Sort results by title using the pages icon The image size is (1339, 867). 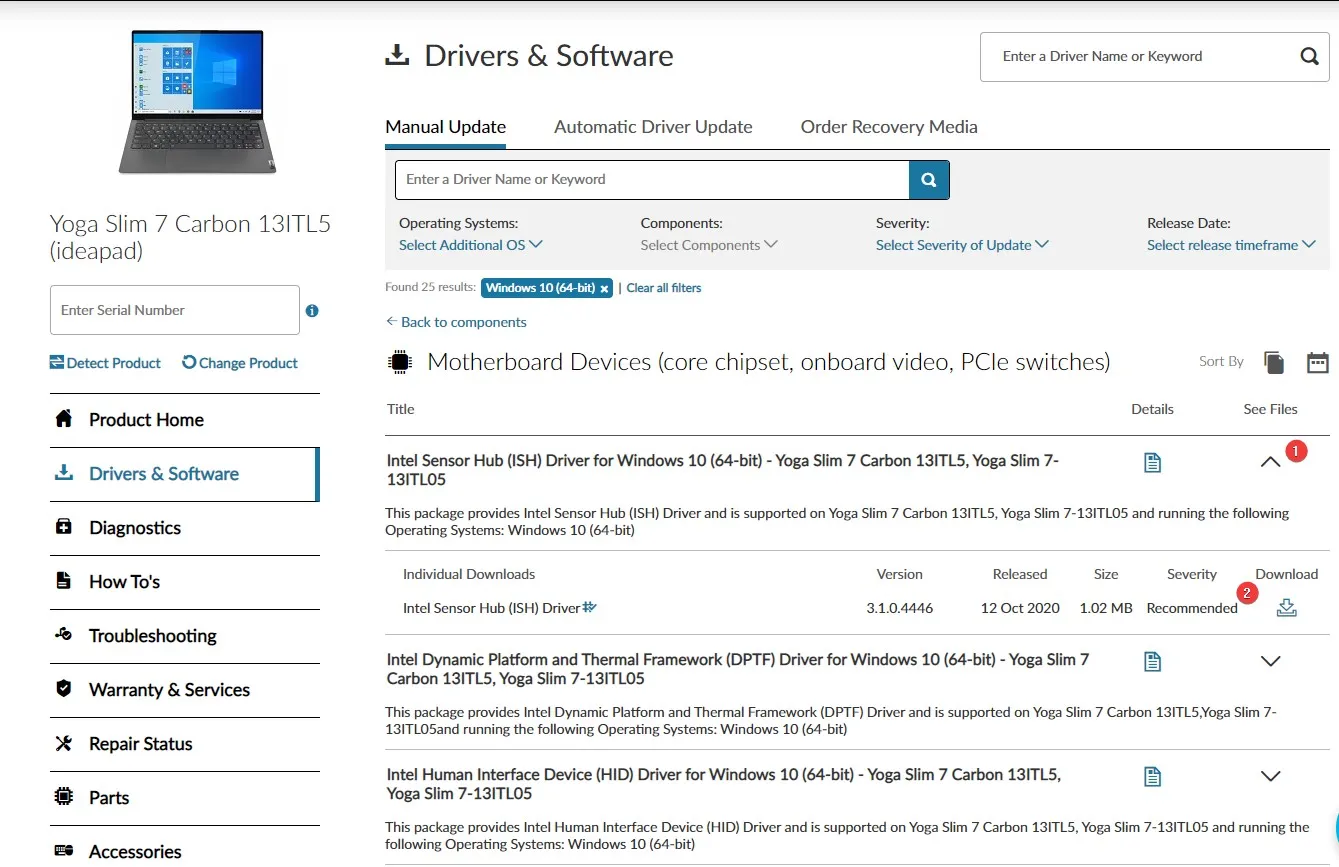pyautogui.click(x=1274, y=362)
